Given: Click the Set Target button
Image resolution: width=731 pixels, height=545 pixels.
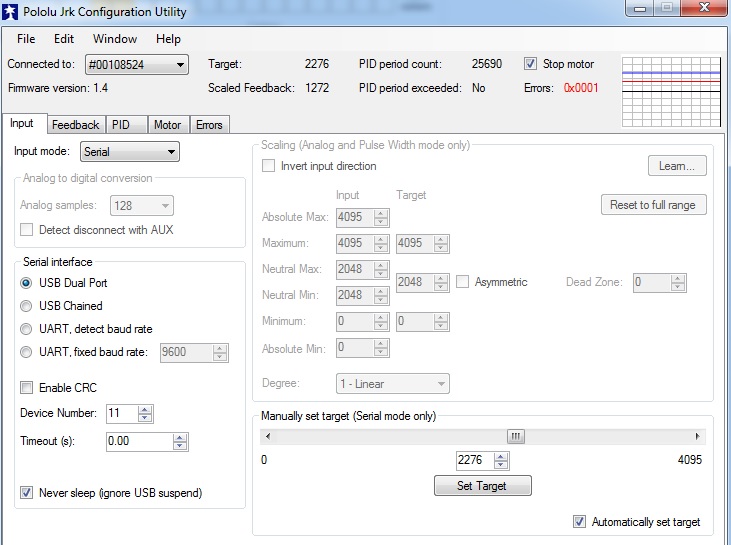Looking at the screenshot, I should 483,486.
